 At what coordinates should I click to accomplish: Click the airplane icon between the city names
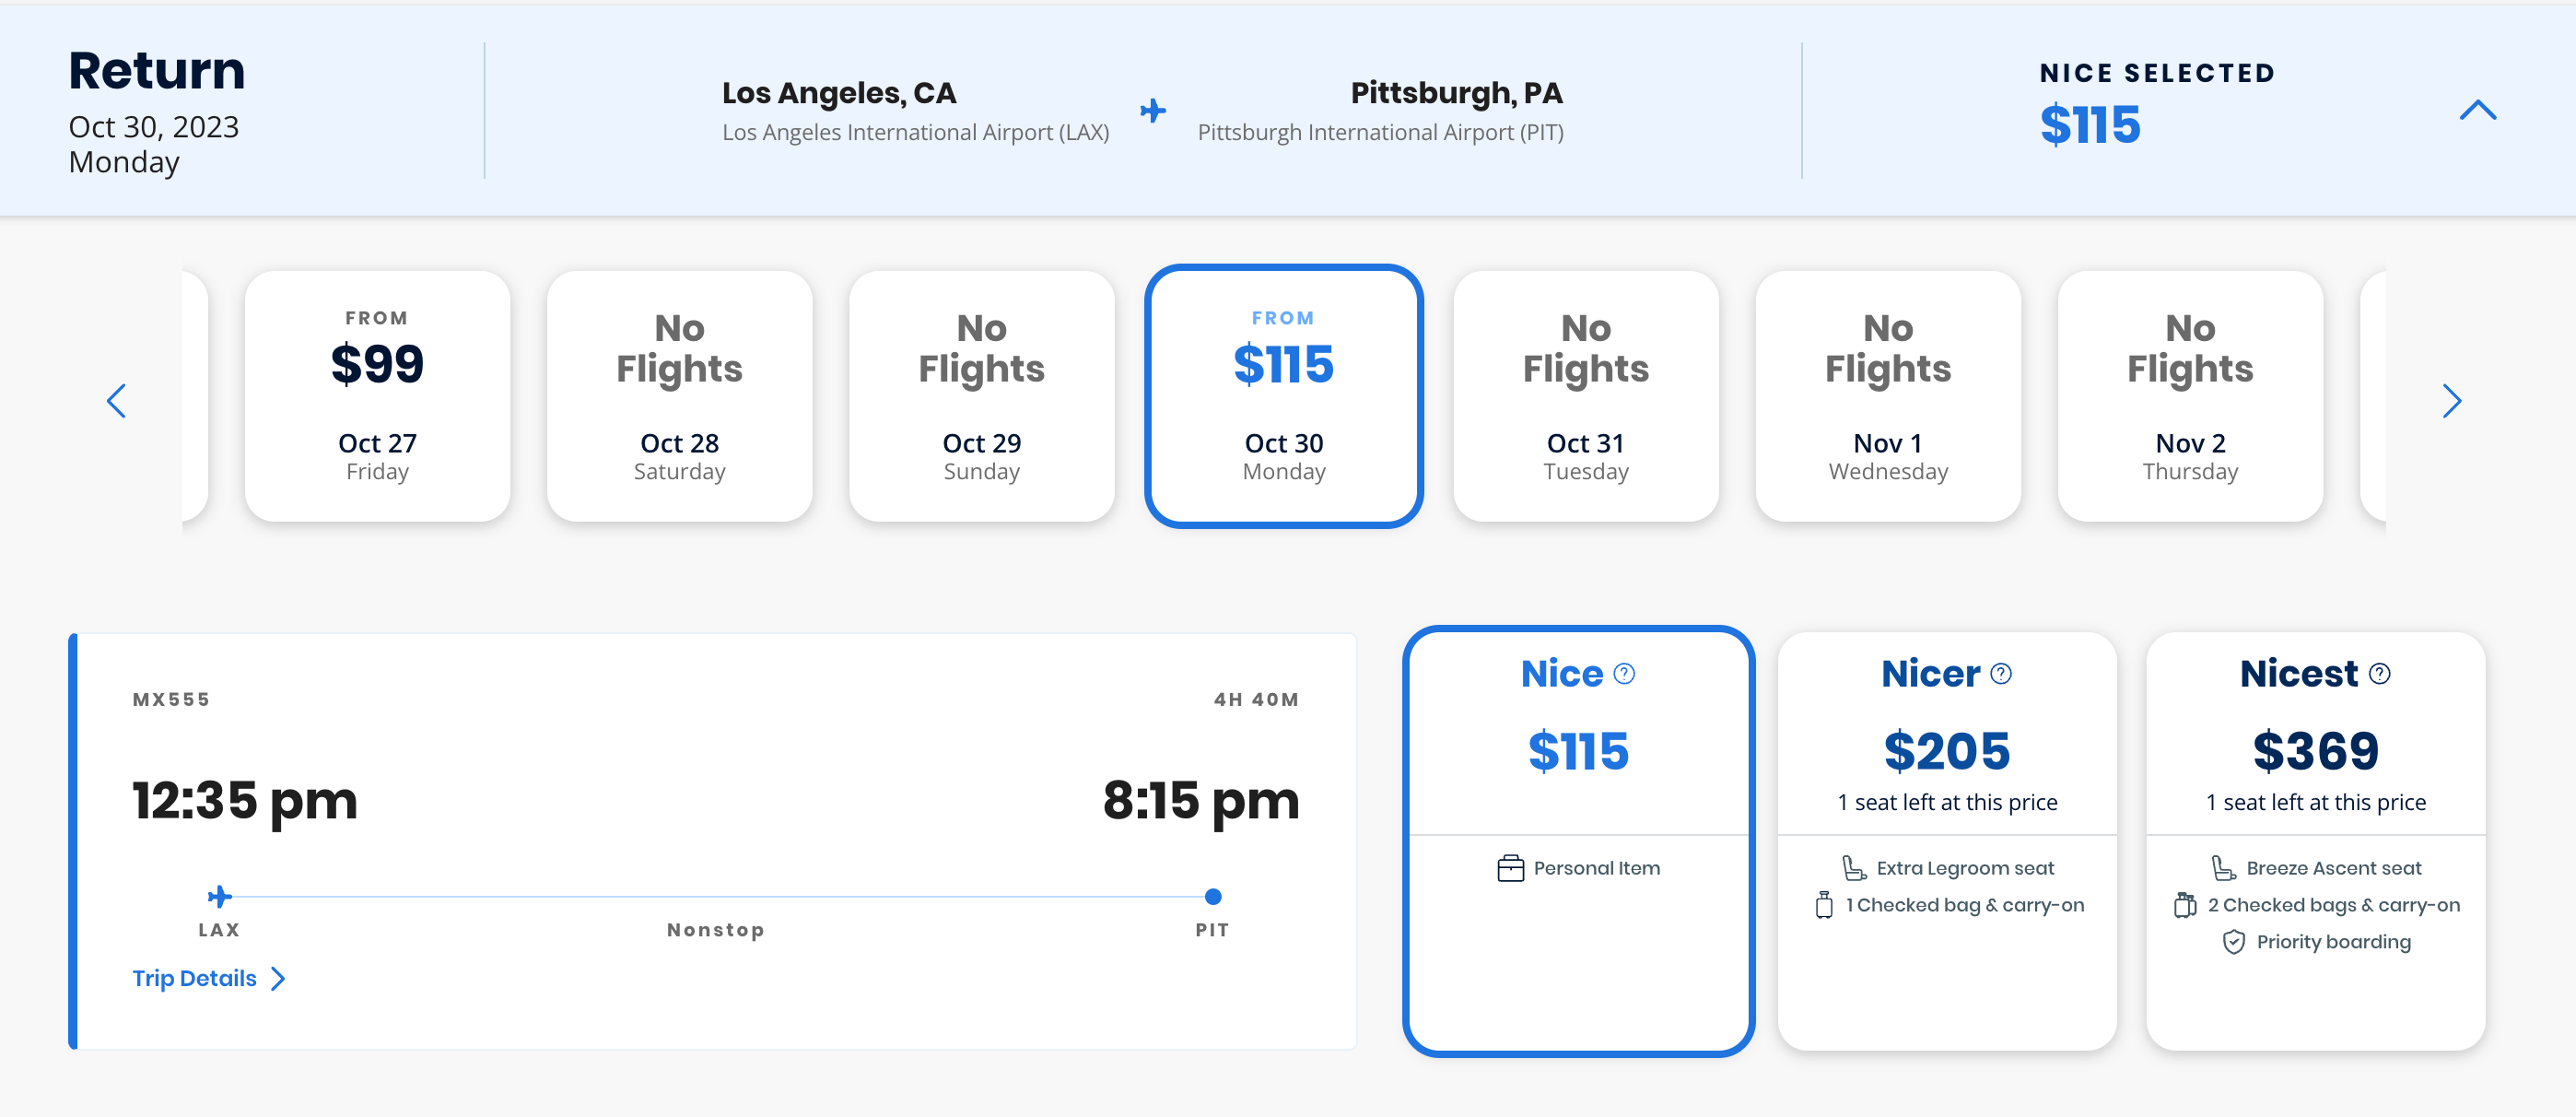(x=1153, y=110)
